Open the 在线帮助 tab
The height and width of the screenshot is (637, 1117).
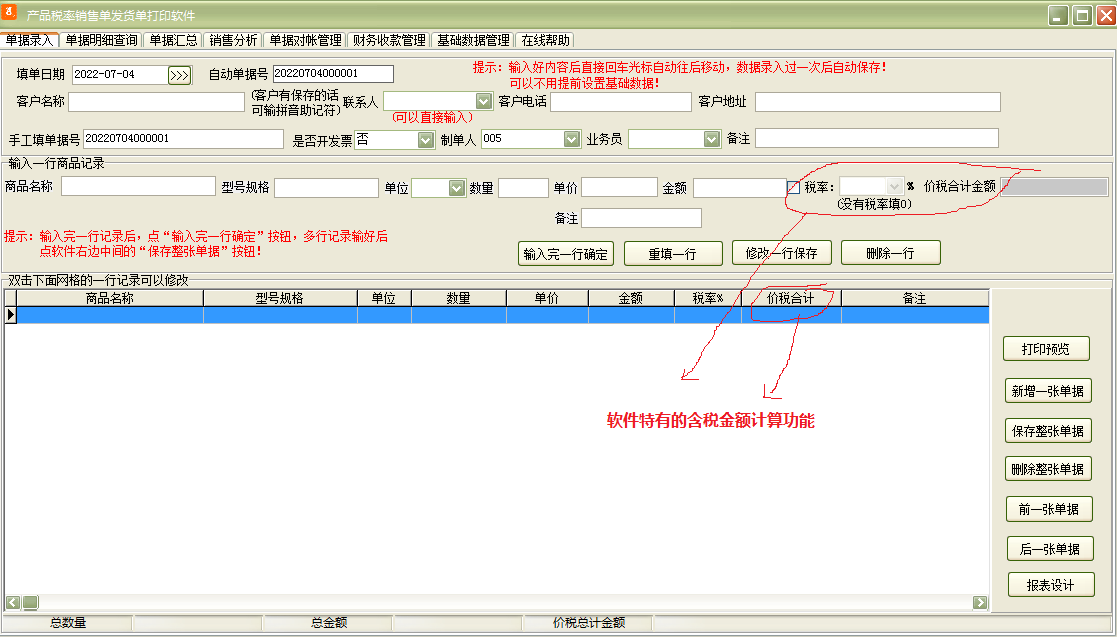[x=545, y=41]
